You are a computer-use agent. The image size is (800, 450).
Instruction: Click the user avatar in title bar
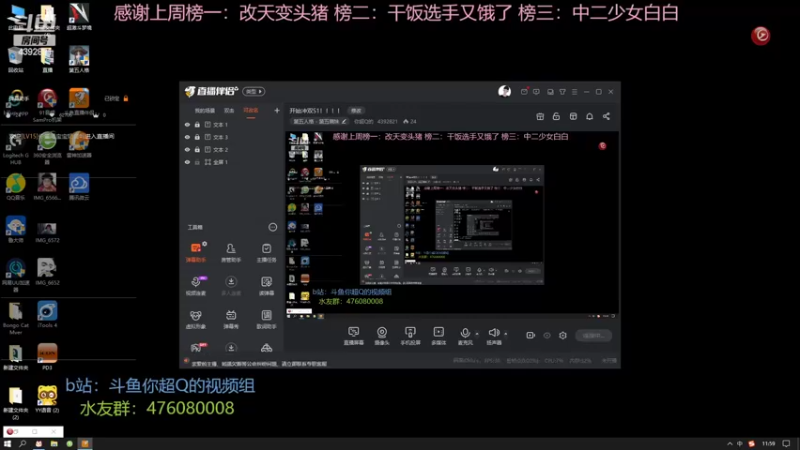coord(505,91)
